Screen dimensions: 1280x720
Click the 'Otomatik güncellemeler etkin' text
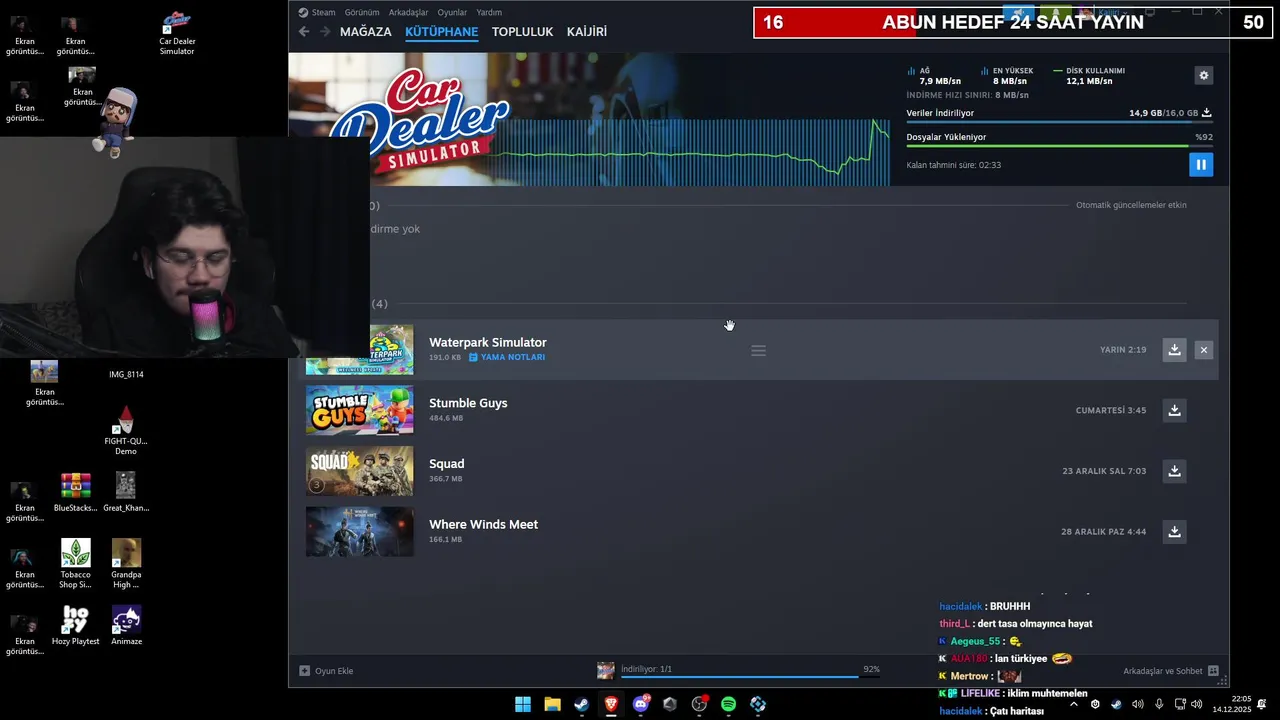click(1131, 205)
